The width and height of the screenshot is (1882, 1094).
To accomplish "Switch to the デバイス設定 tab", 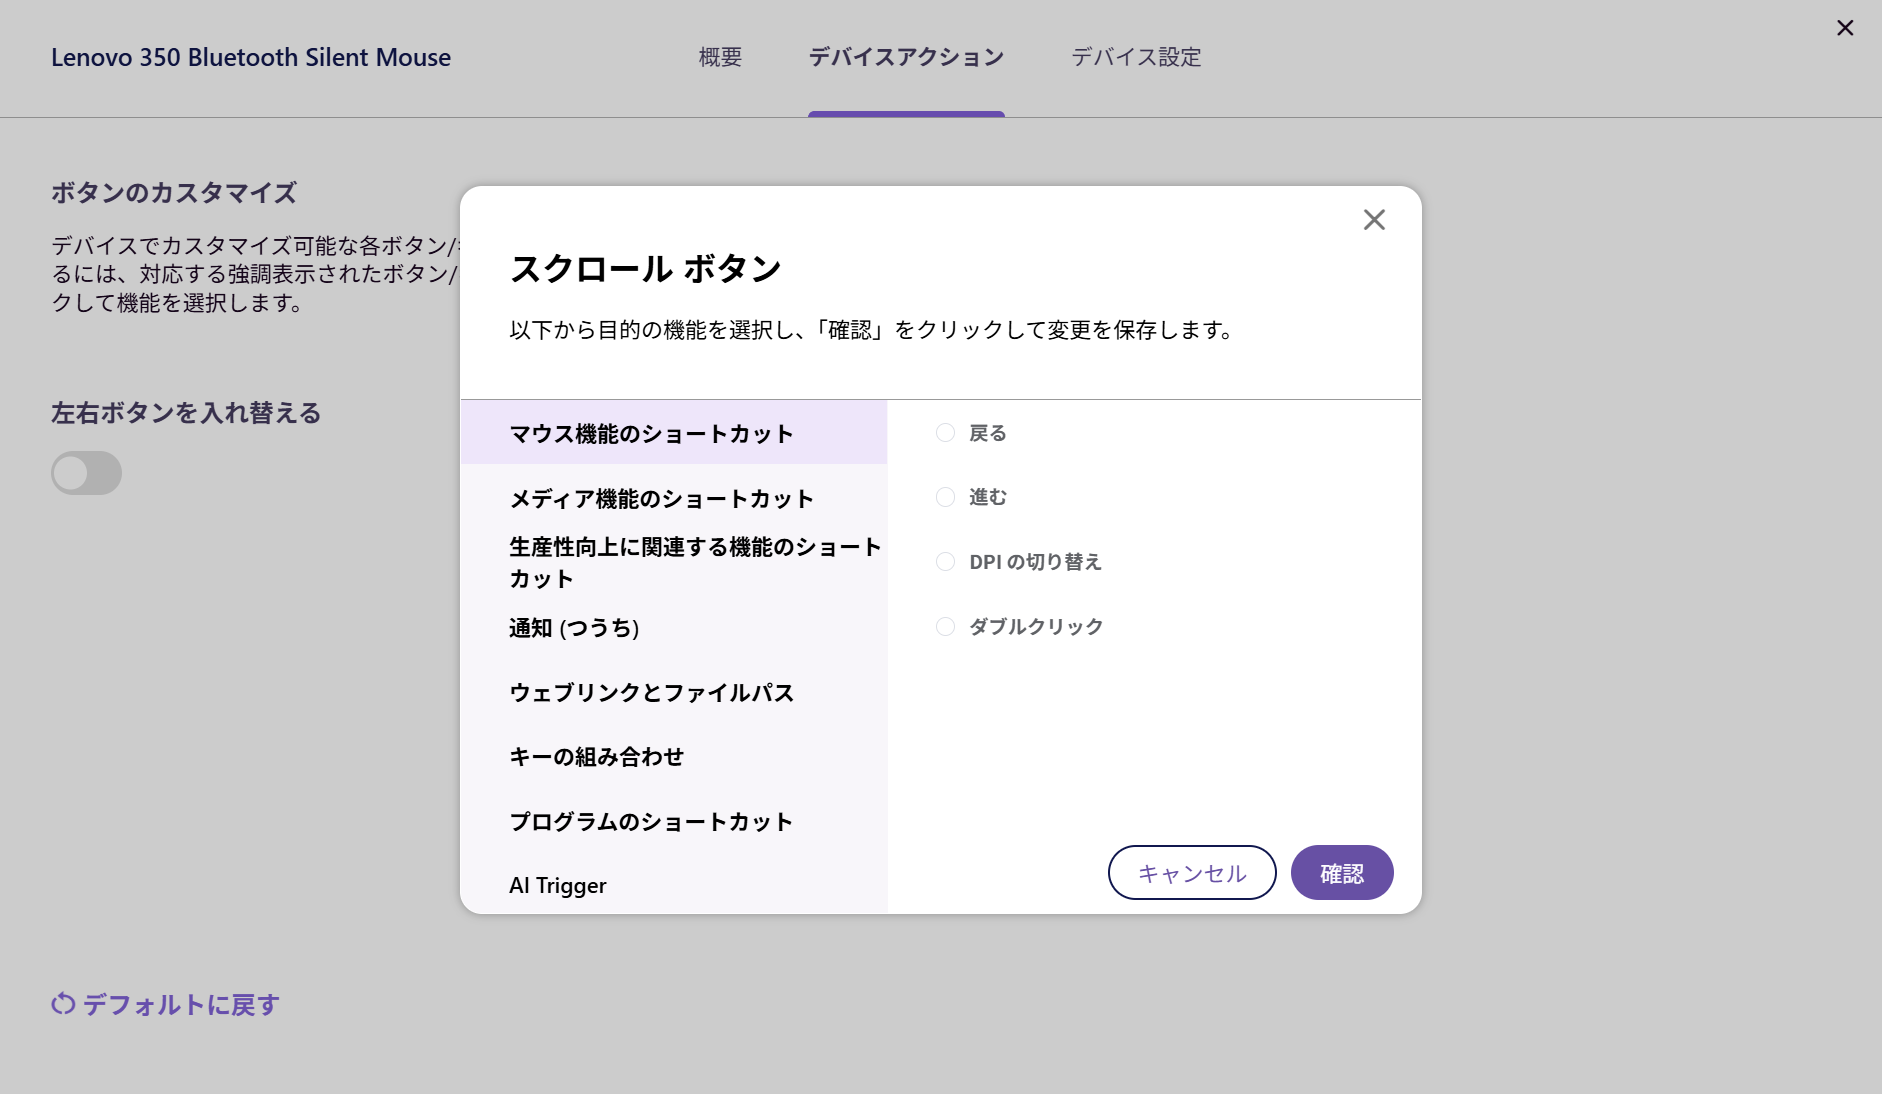I will pos(1136,57).
